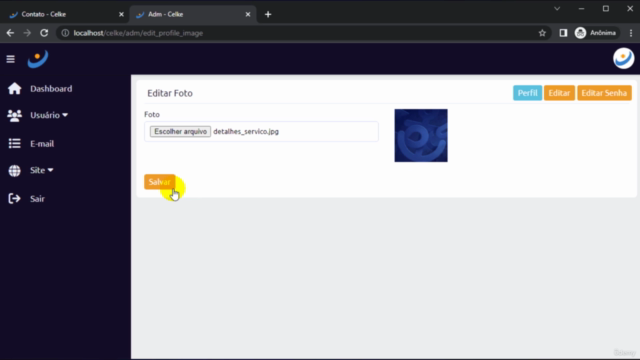Click the browser forward arrow
Screen dimensions: 640x360
[x=27, y=33]
